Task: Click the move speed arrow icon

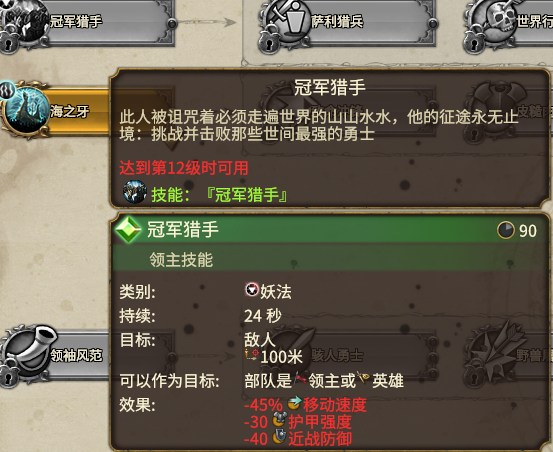Action: pyautogui.click(x=294, y=403)
